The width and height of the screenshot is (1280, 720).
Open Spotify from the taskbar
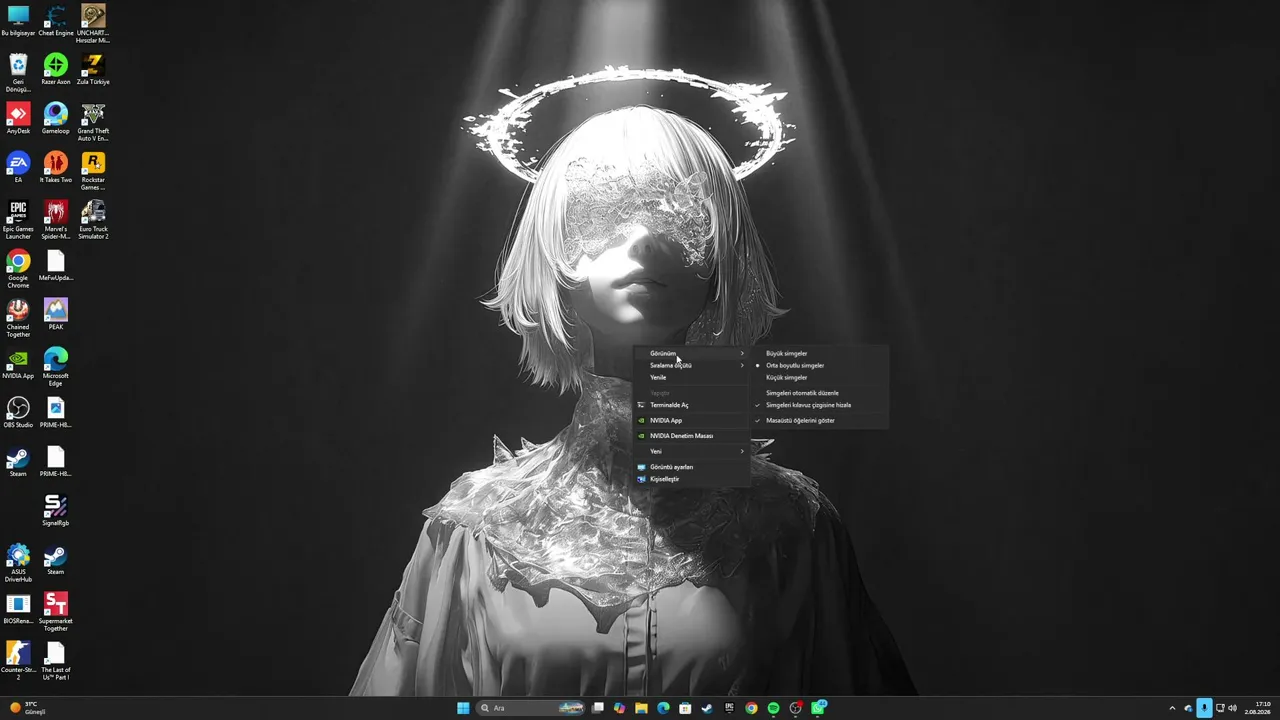[773, 708]
